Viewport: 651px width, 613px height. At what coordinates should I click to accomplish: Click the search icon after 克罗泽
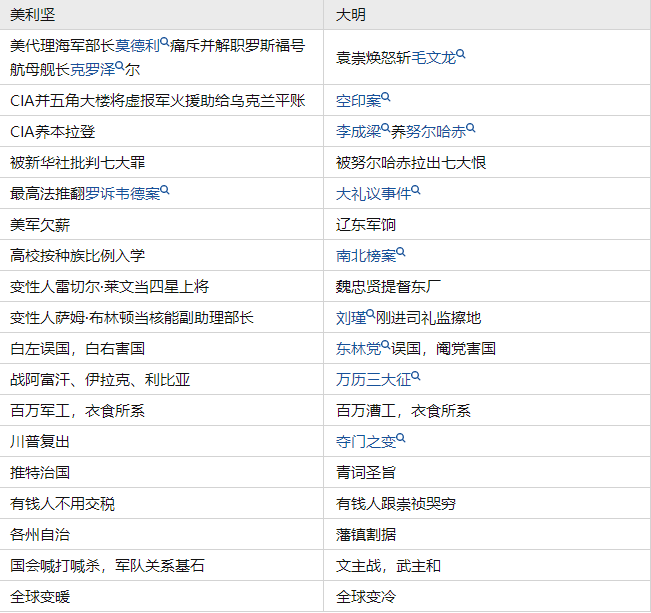tap(119, 66)
